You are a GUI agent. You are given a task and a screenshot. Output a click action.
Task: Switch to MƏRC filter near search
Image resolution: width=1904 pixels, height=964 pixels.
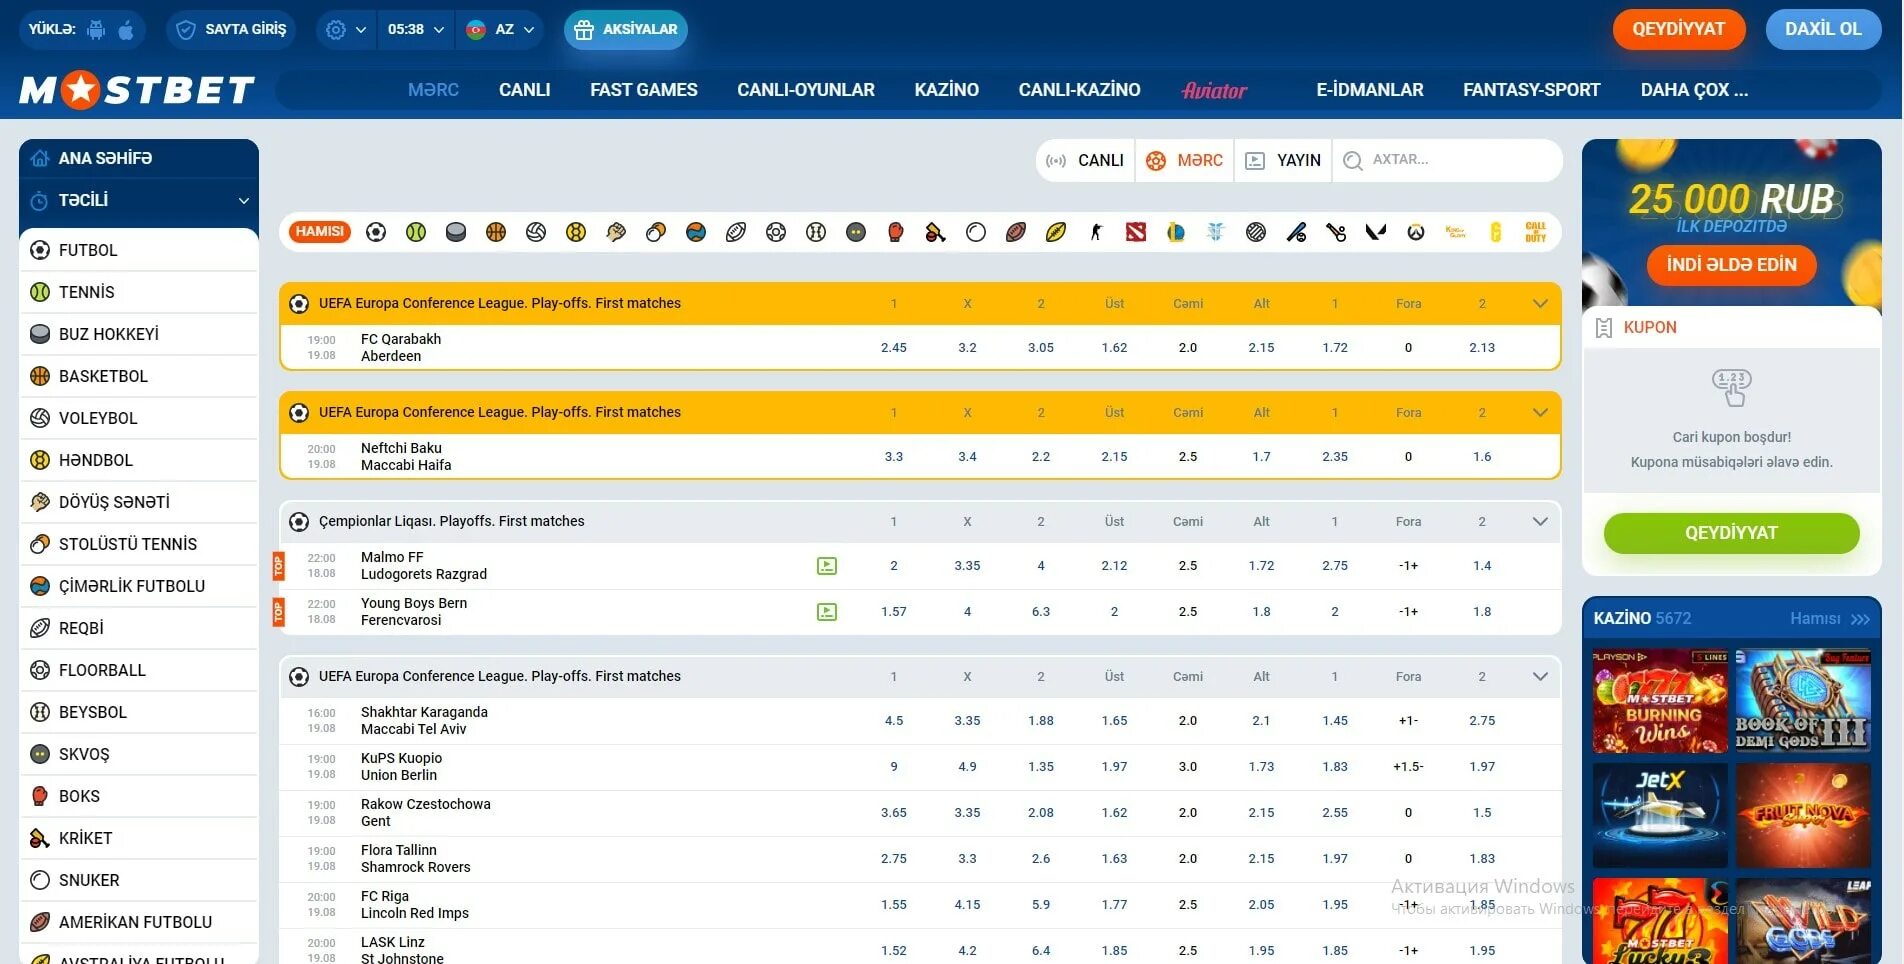(1184, 160)
